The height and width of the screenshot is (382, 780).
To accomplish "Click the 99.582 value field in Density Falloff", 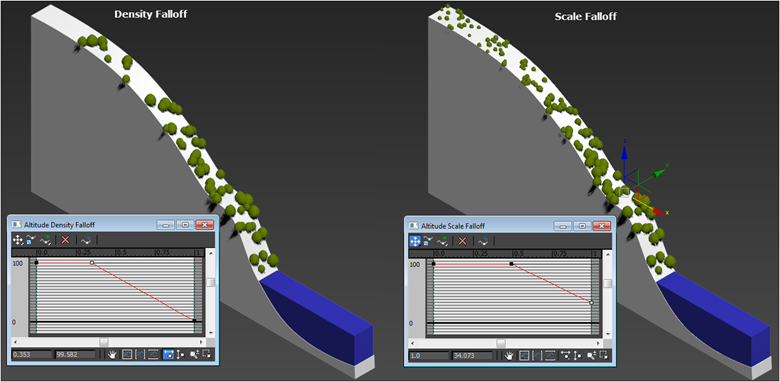I will pyautogui.click(x=76, y=355).
